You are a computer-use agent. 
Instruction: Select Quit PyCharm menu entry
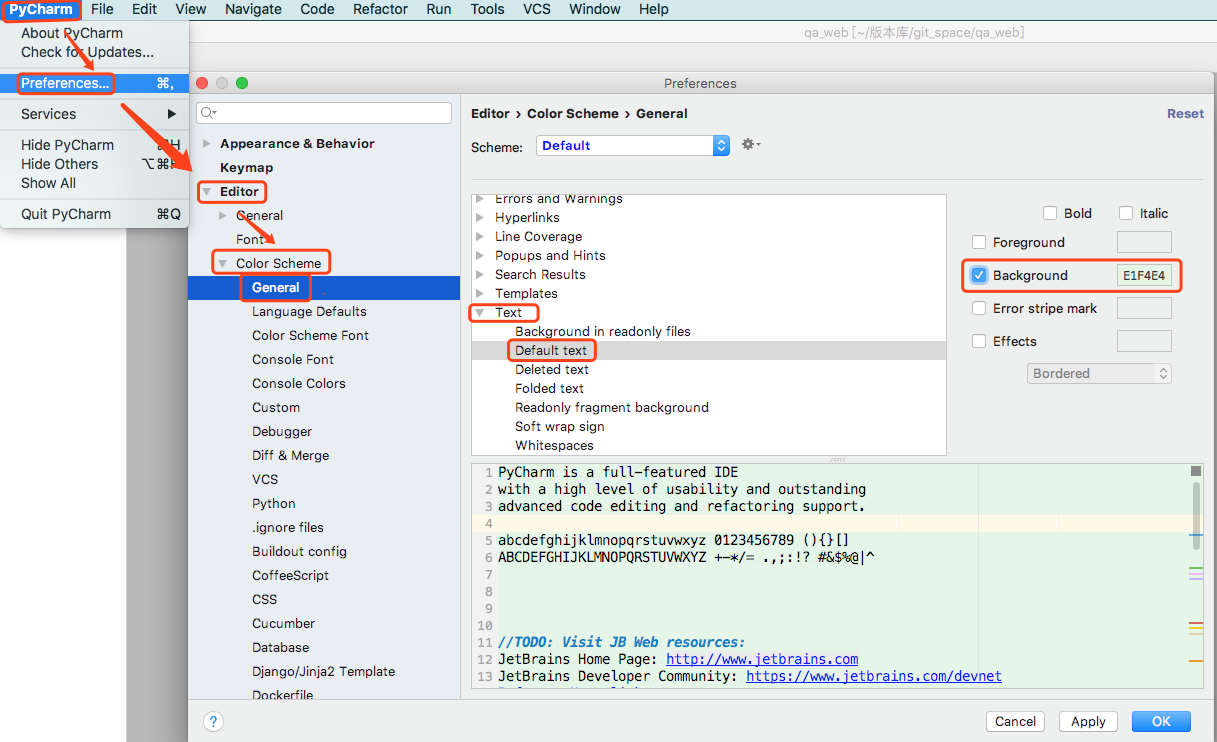[x=94, y=214]
